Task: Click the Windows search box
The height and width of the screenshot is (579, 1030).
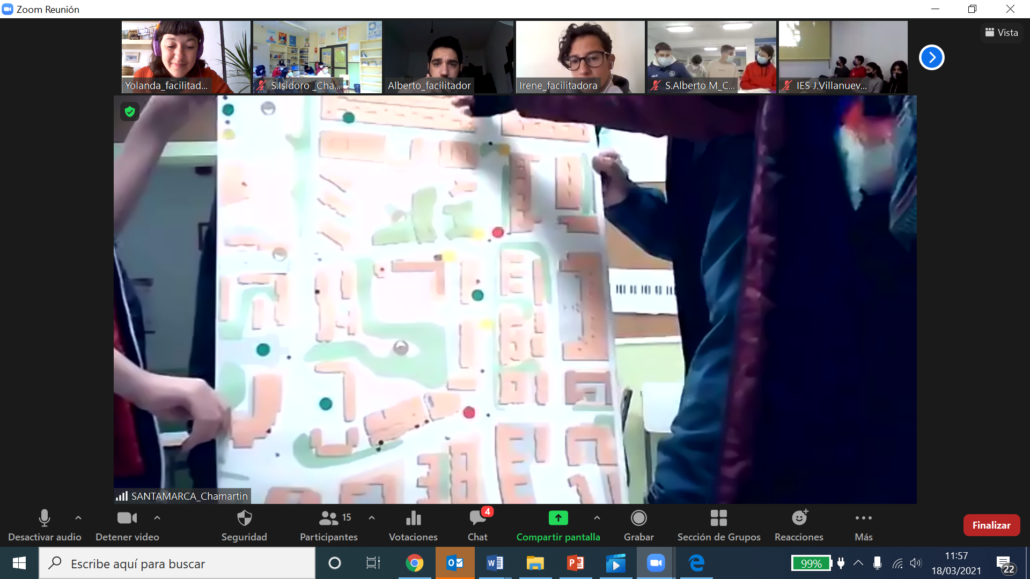Action: tap(178, 564)
